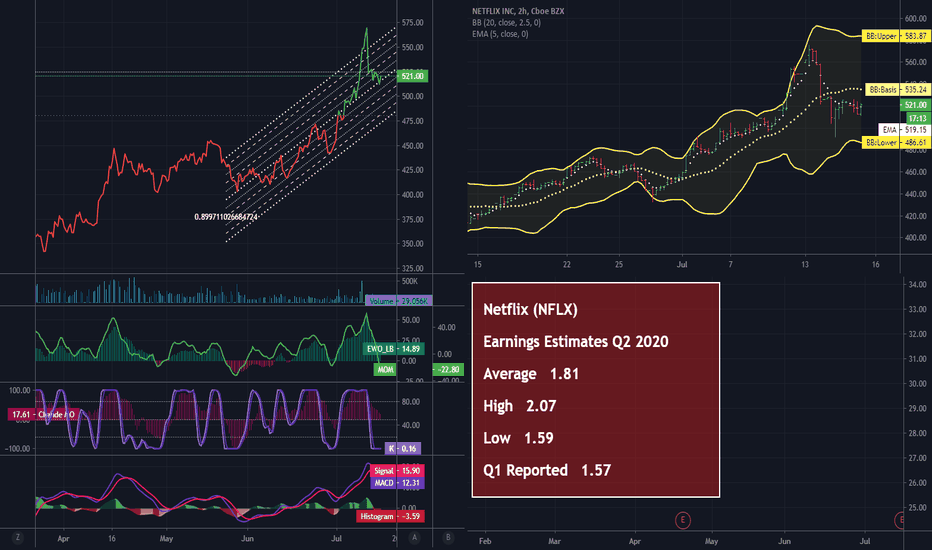Image resolution: width=932 pixels, height=550 pixels.
Task: Click the green 521.00 label on right chart
Action: [x=916, y=105]
